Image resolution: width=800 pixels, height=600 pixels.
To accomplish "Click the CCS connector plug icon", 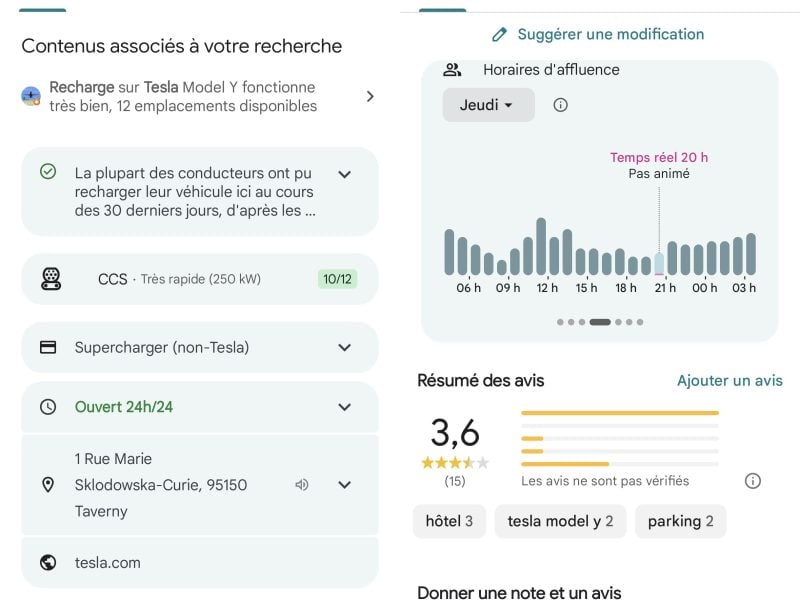I will (51, 279).
